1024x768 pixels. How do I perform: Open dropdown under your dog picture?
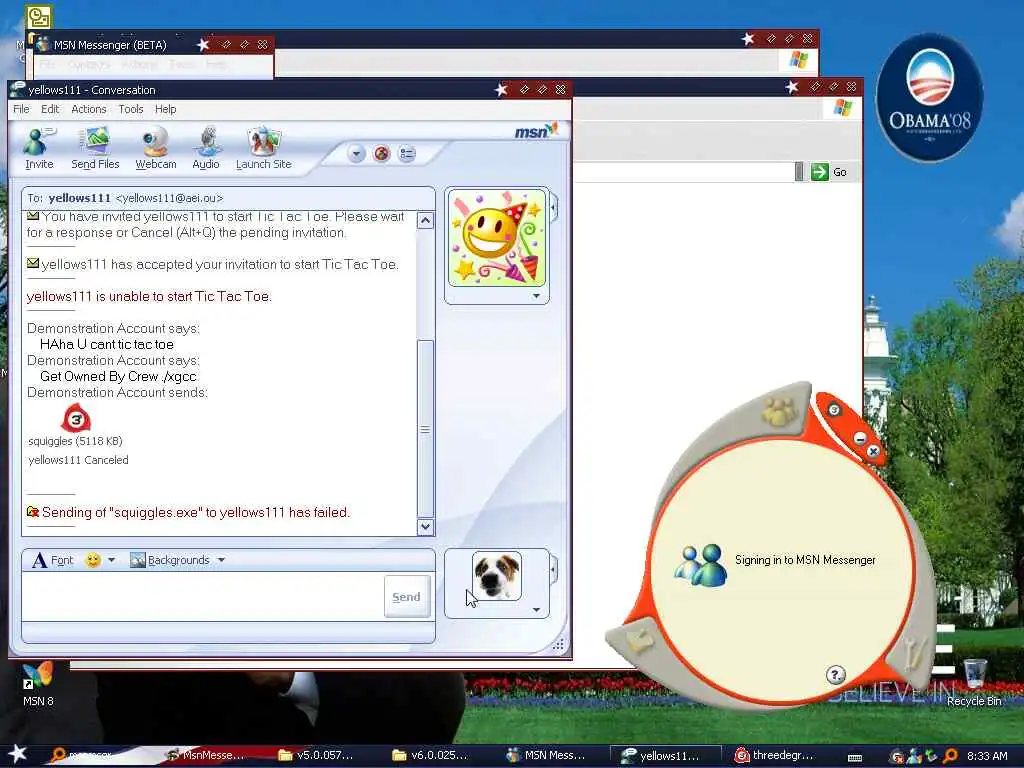pos(536,610)
